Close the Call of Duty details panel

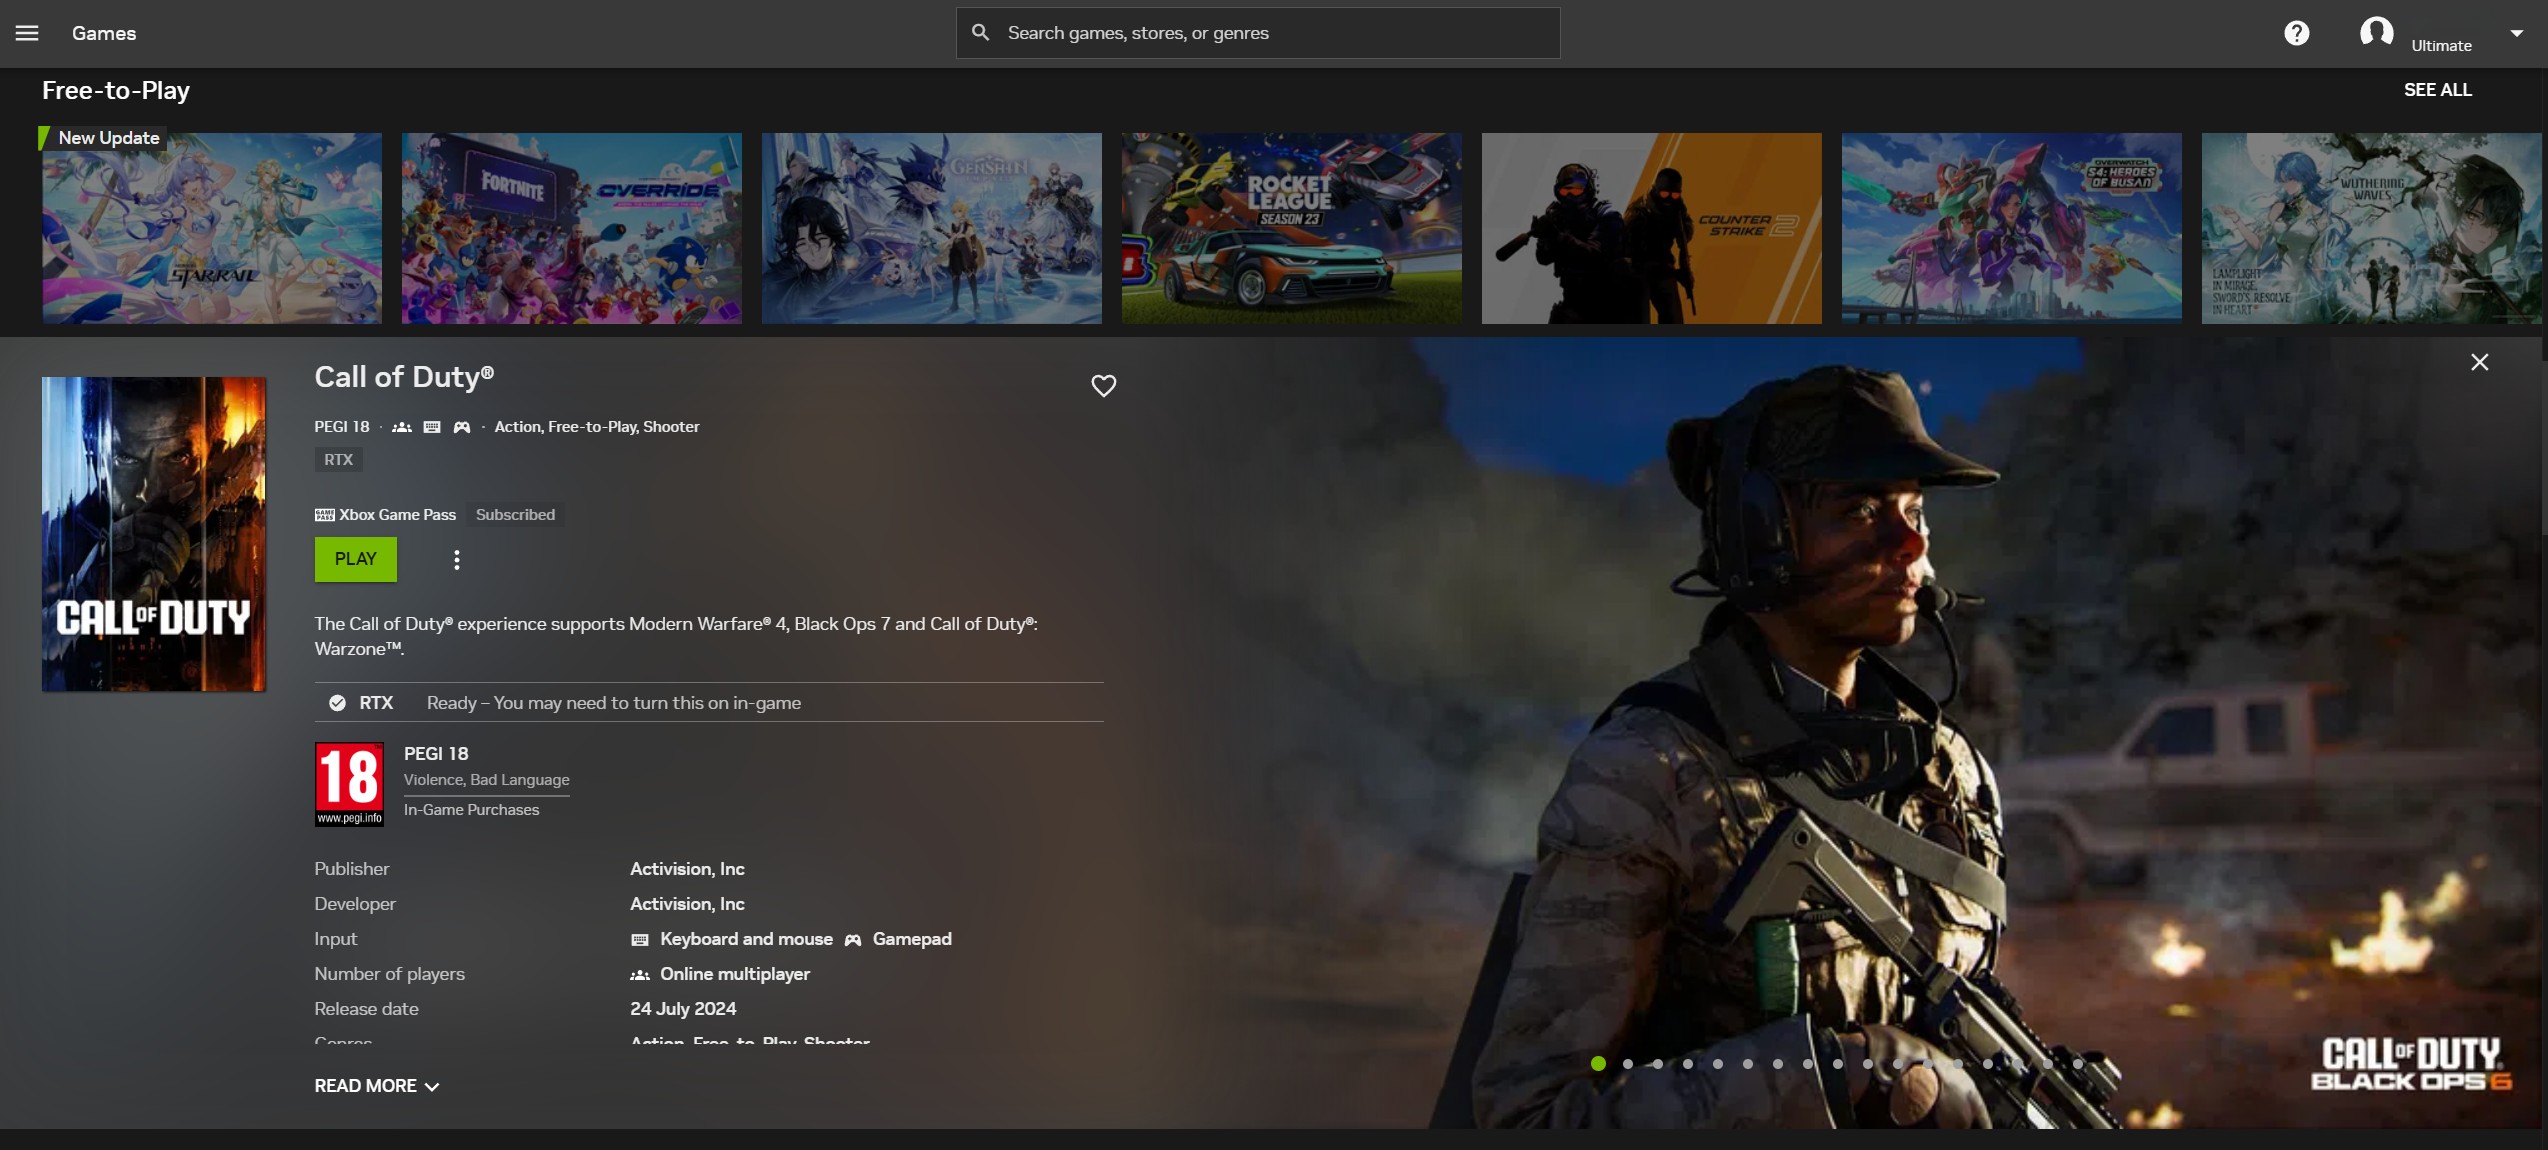(x=2479, y=362)
